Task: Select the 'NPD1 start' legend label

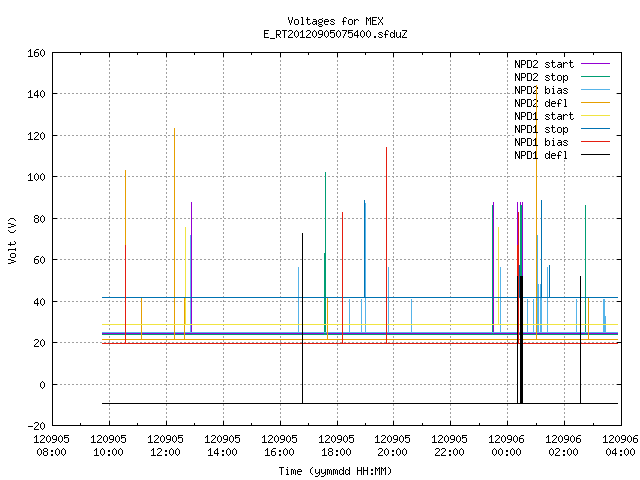Action: pyautogui.click(x=544, y=116)
